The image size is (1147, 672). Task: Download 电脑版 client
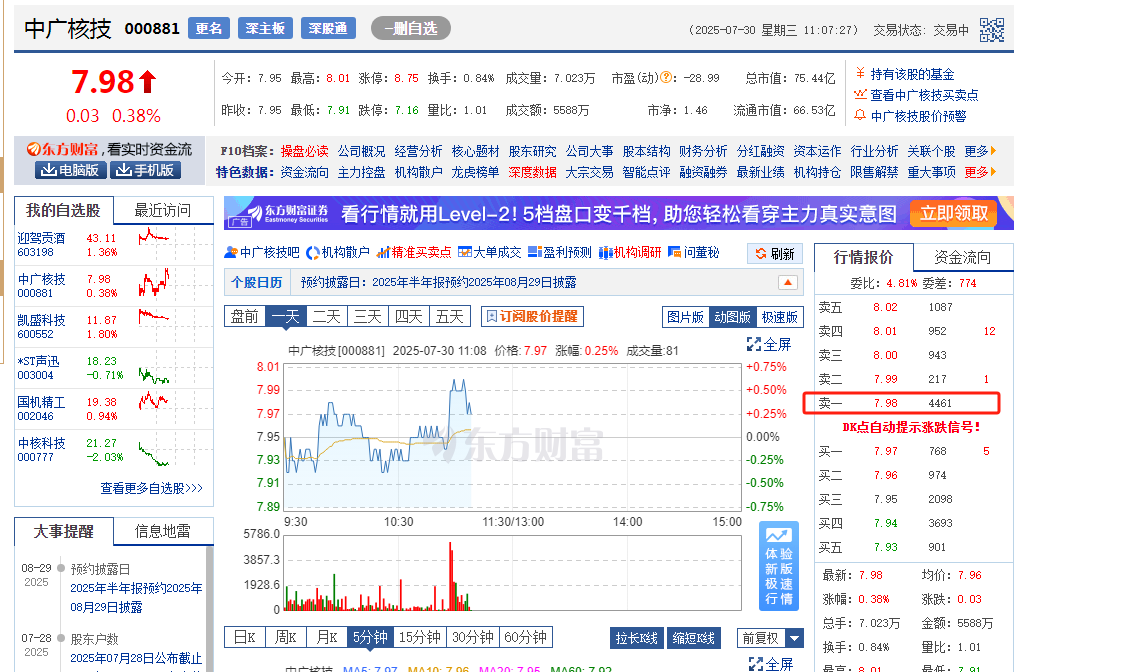(x=70, y=170)
